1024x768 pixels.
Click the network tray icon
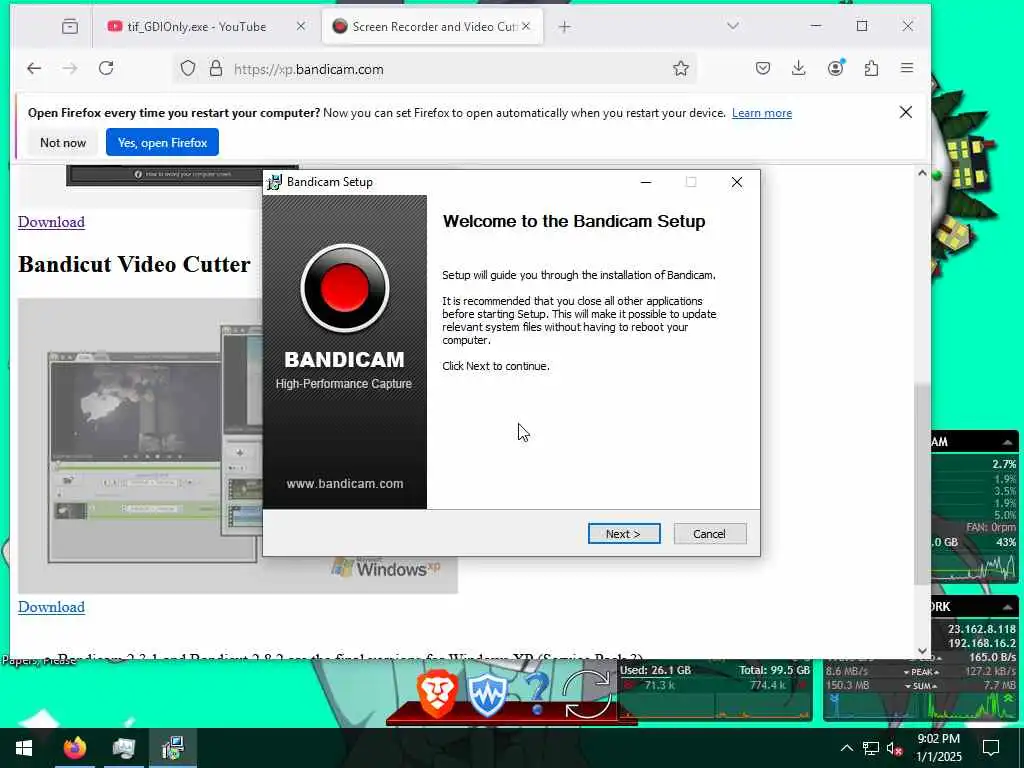pos(871,748)
